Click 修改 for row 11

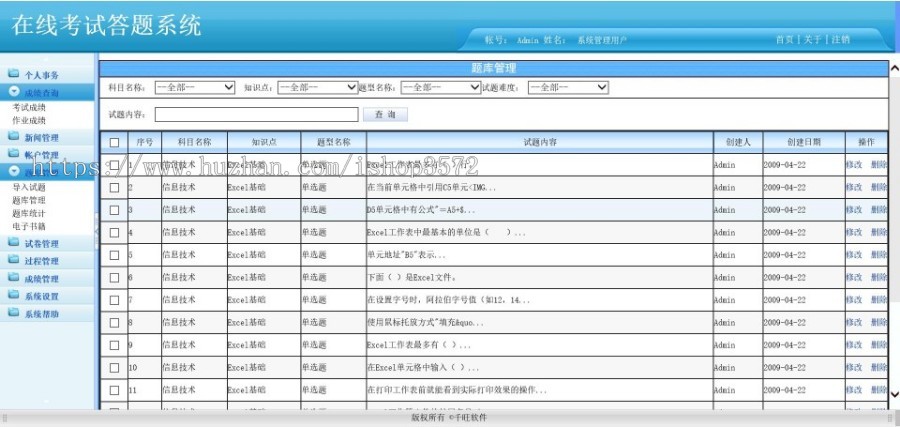(x=854, y=390)
